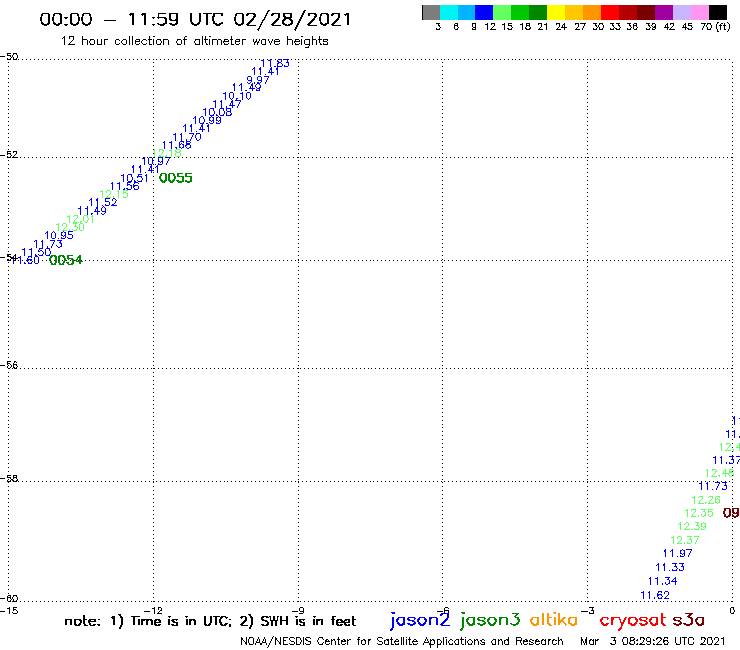Screen dimensions: 740x650
Task: Click the green 12.37 wave height value
Action: (685, 540)
